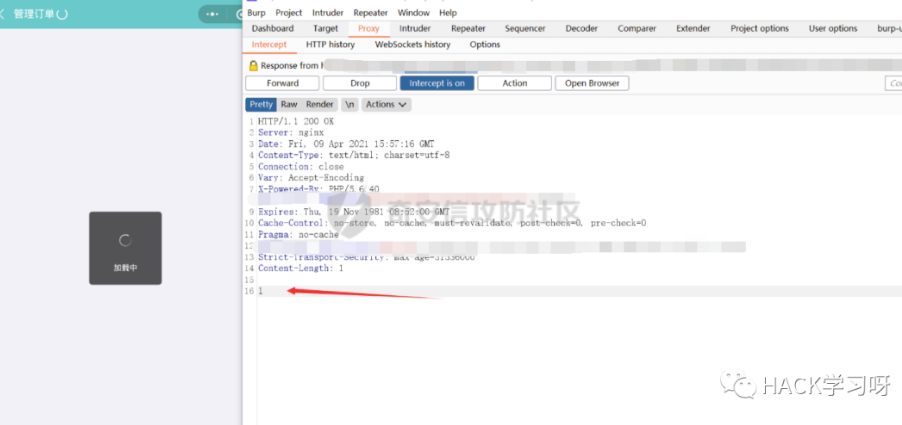
Task: Click the Forward button
Action: coord(282,83)
